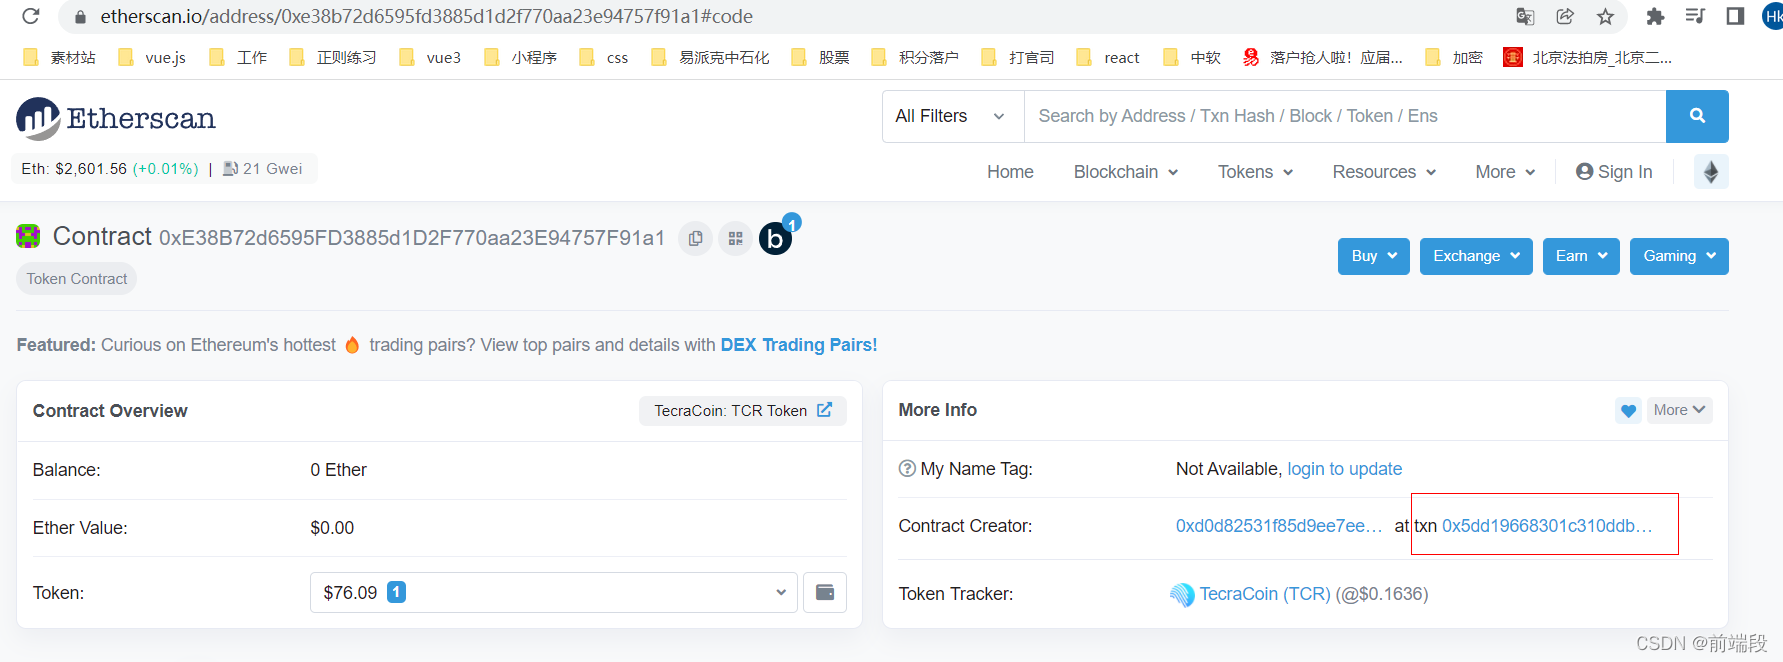Screen dimensions: 1783x662
Task: Click the login to update link
Action: click(x=1344, y=469)
